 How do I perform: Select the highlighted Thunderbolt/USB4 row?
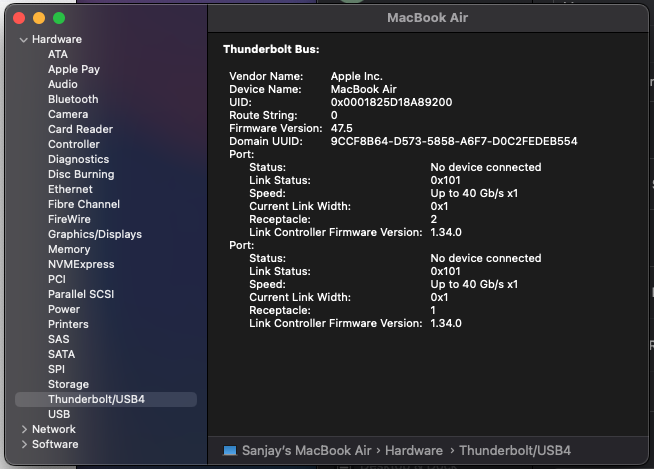point(106,399)
